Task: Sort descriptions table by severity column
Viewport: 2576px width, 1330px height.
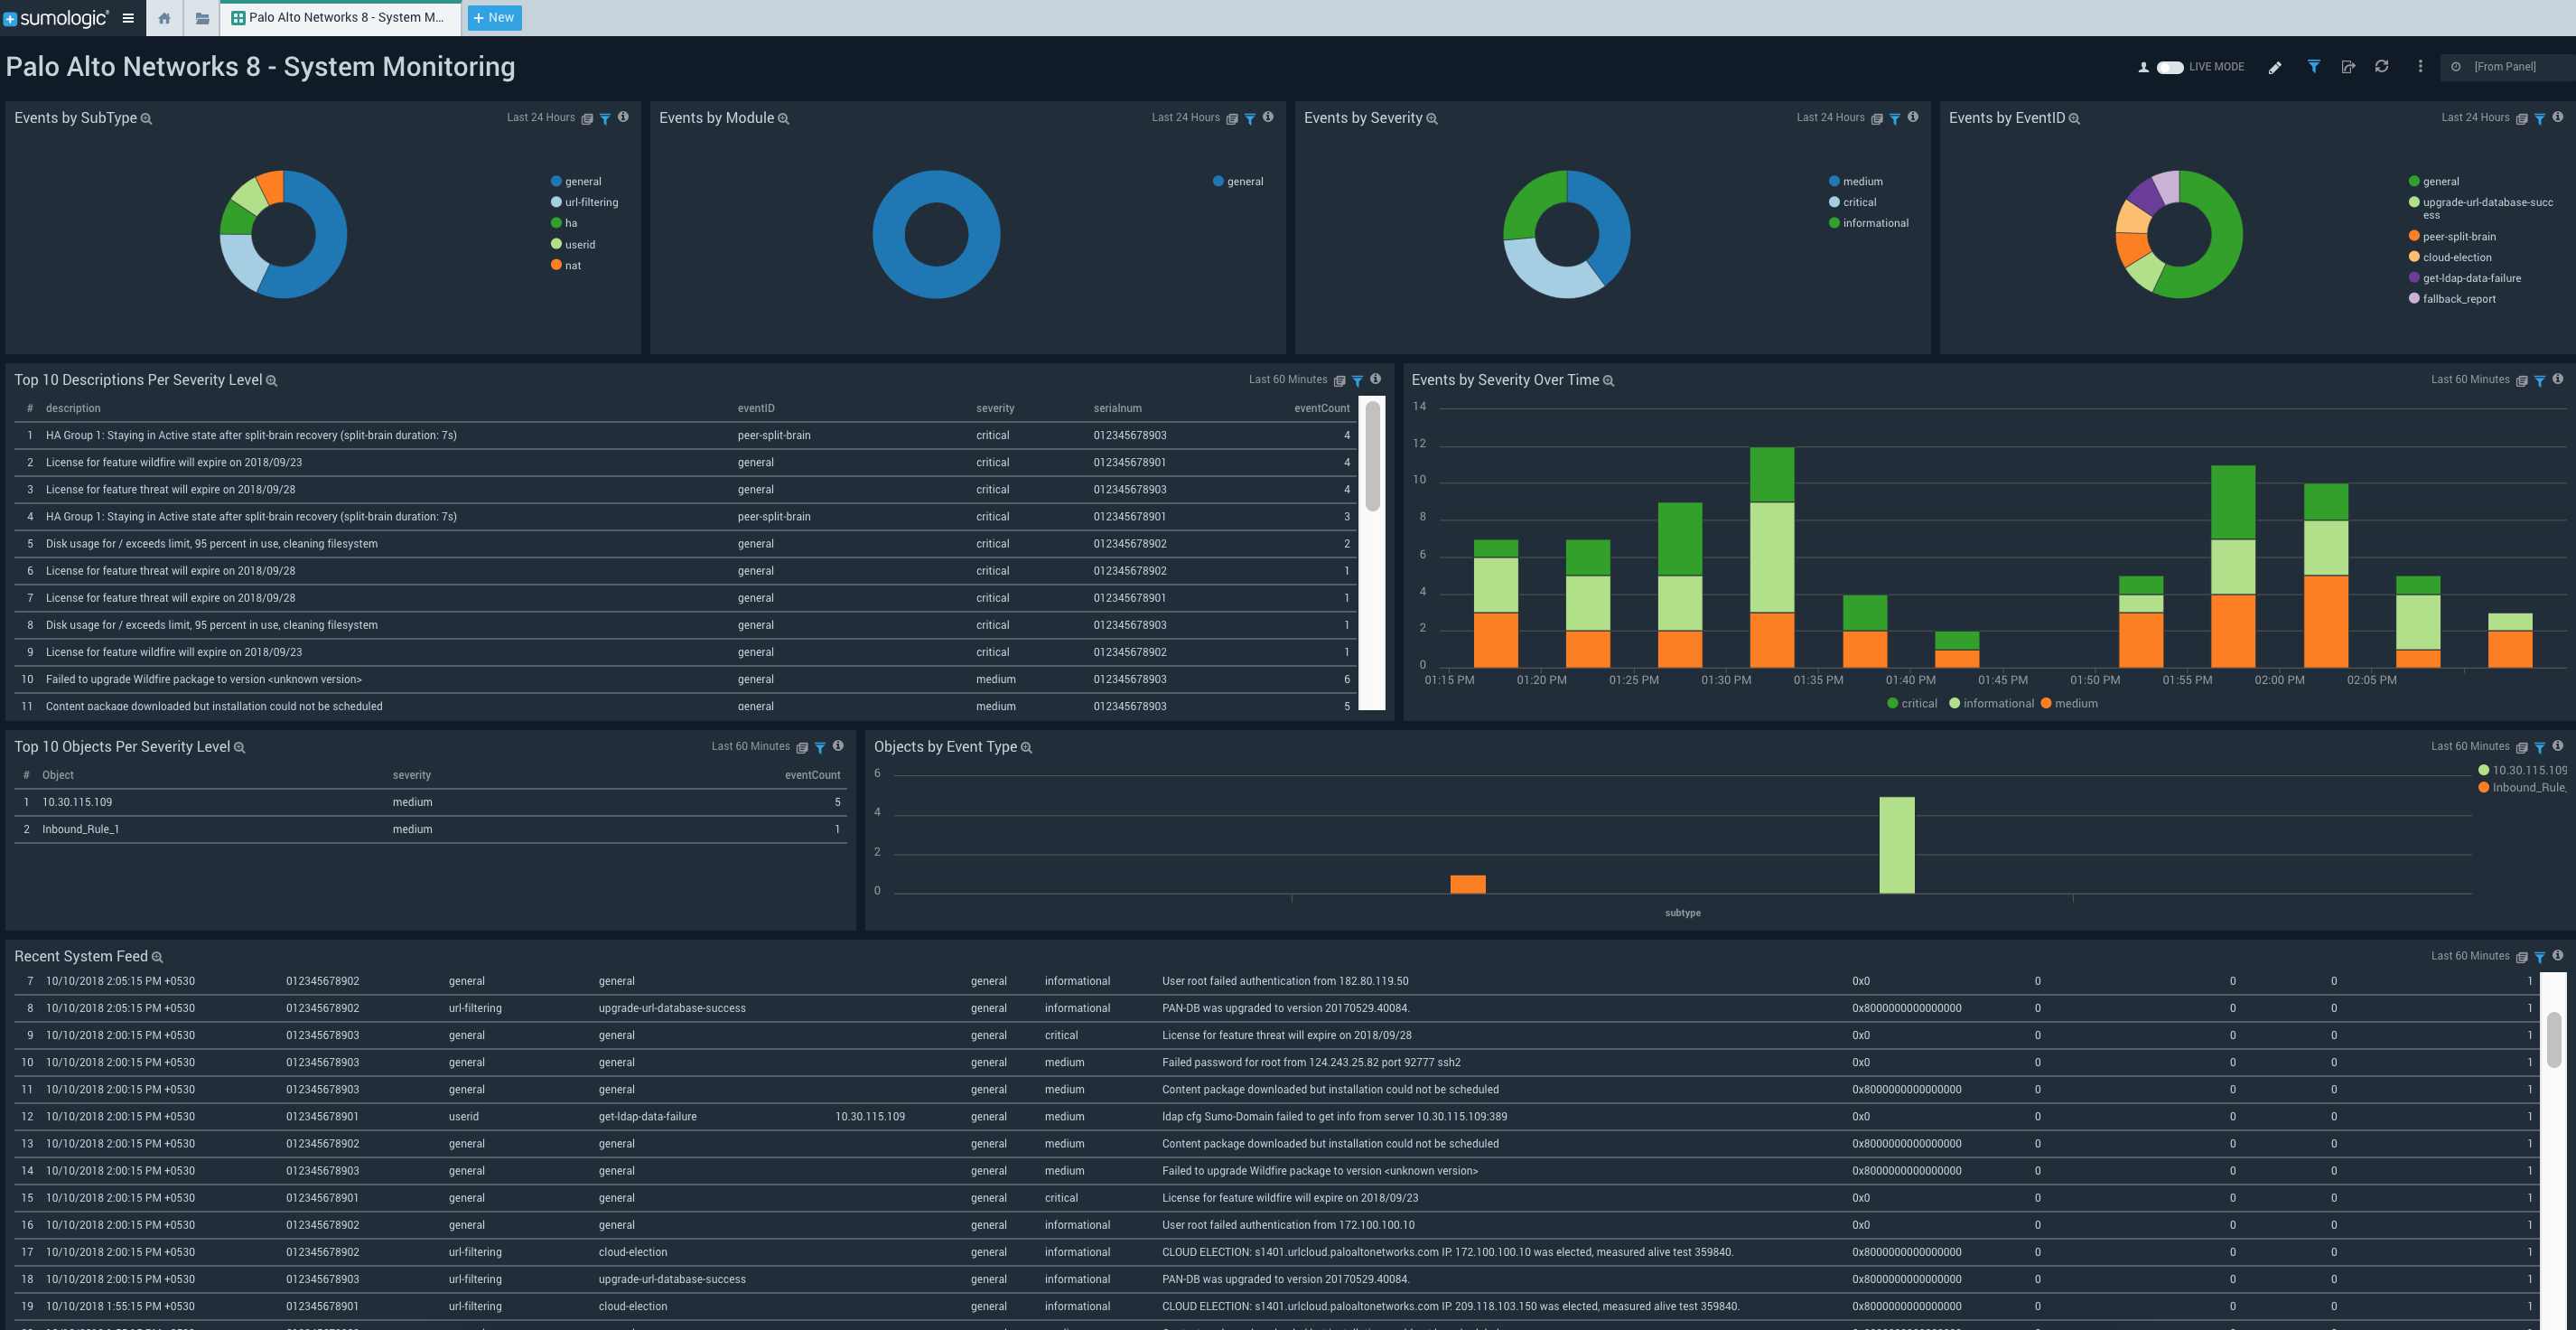Action: pyautogui.click(x=995, y=409)
